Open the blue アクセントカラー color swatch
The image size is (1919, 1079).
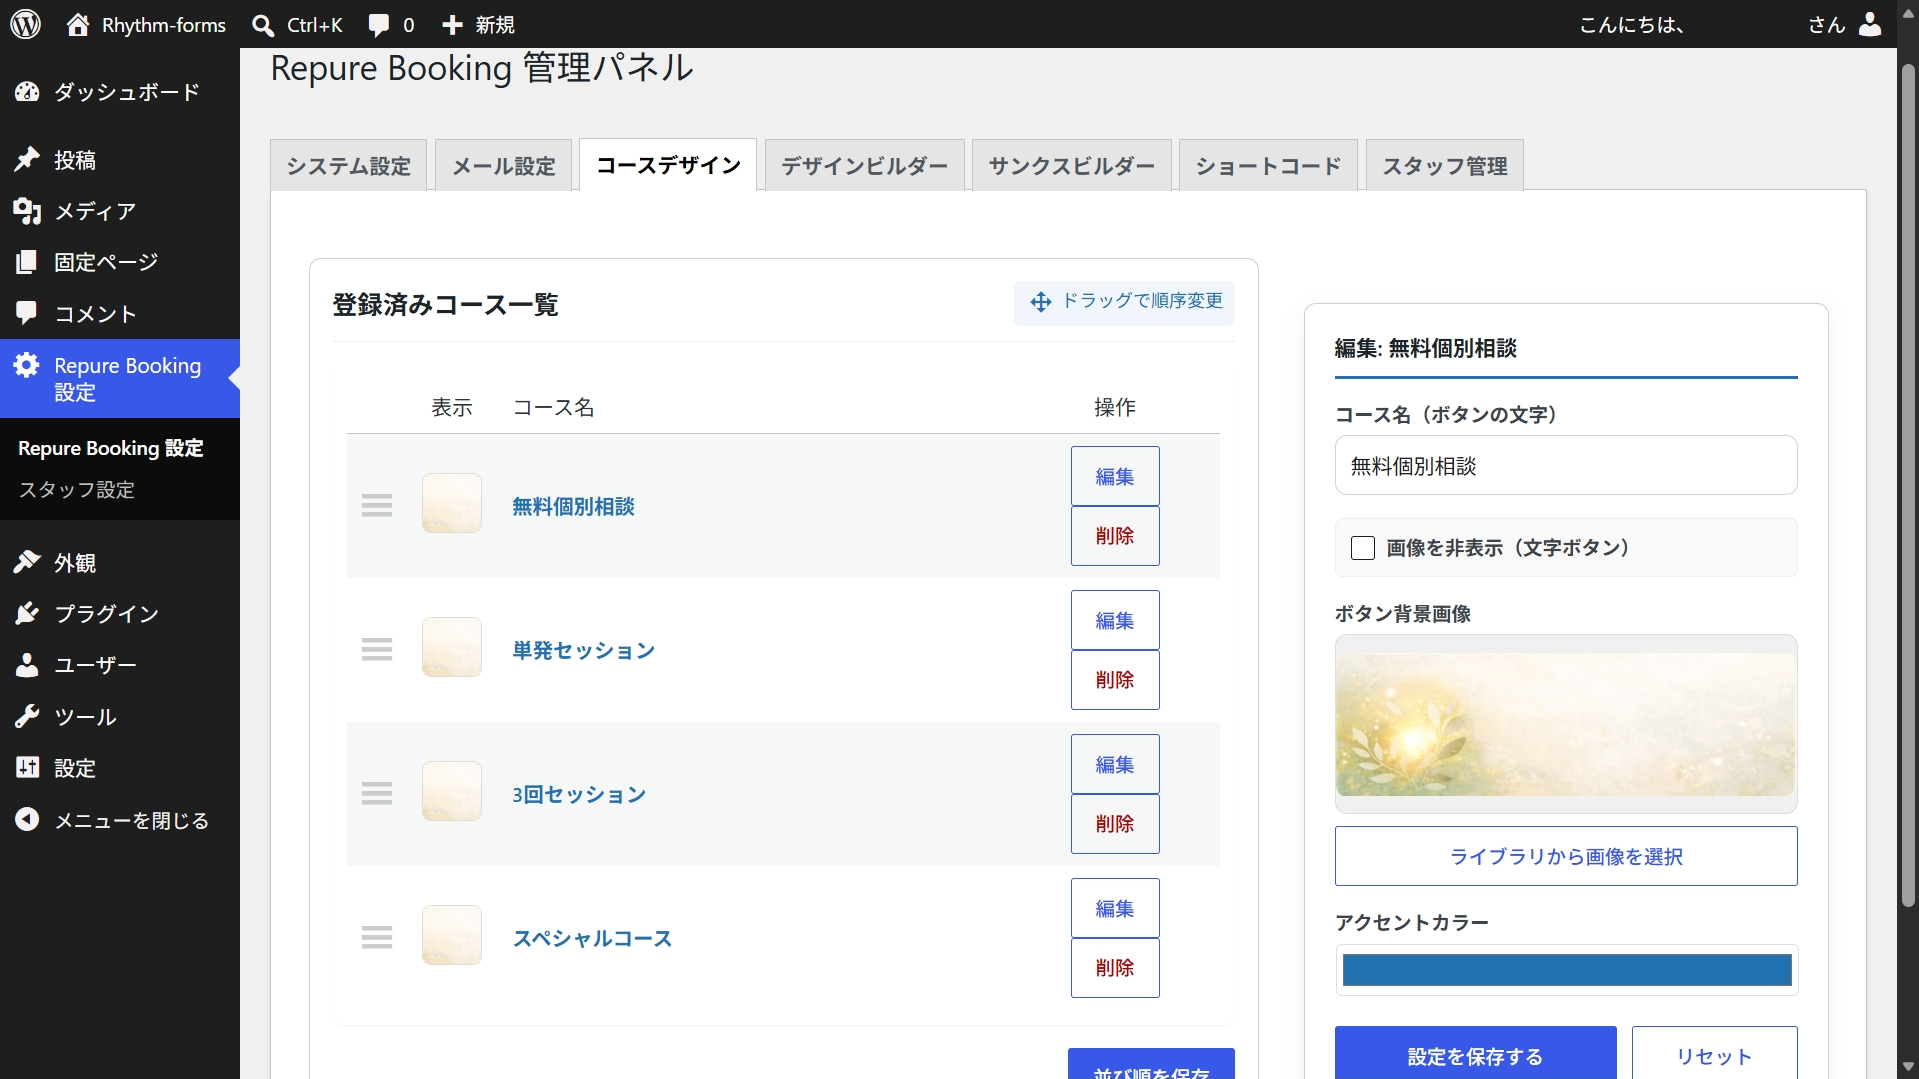(x=1566, y=970)
